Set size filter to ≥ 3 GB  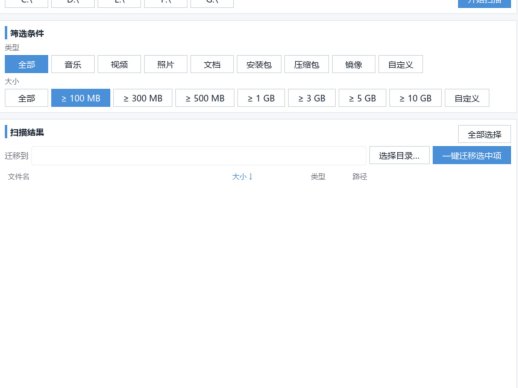[x=312, y=98]
